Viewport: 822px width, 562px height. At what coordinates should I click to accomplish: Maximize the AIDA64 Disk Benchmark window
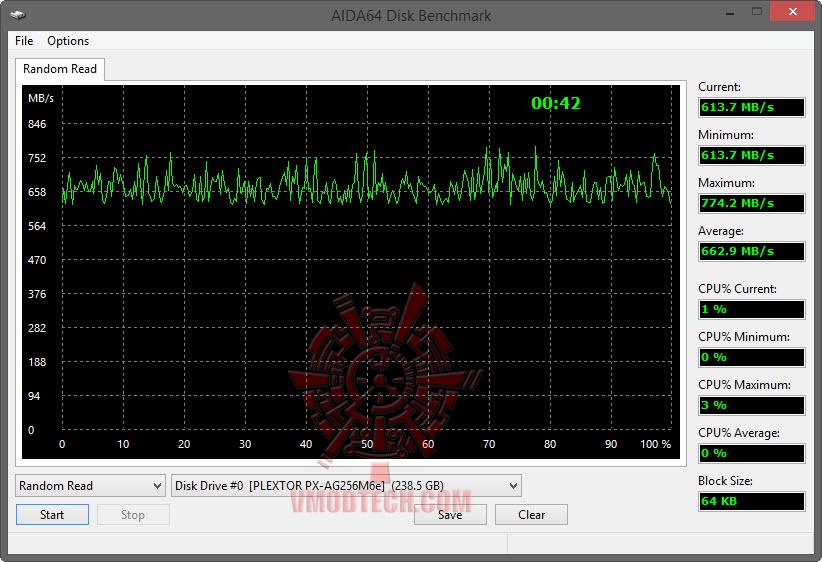pos(757,12)
